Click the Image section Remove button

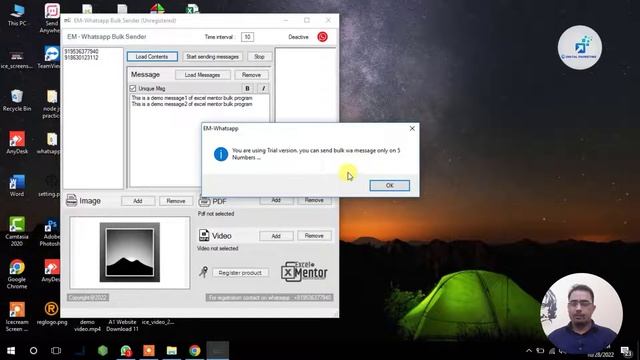(x=176, y=201)
